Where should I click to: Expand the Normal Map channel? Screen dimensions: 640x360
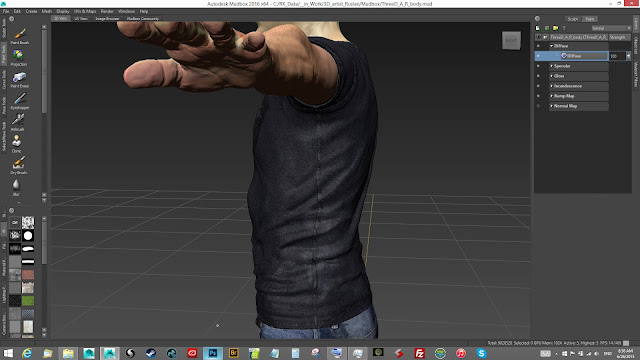coord(551,106)
